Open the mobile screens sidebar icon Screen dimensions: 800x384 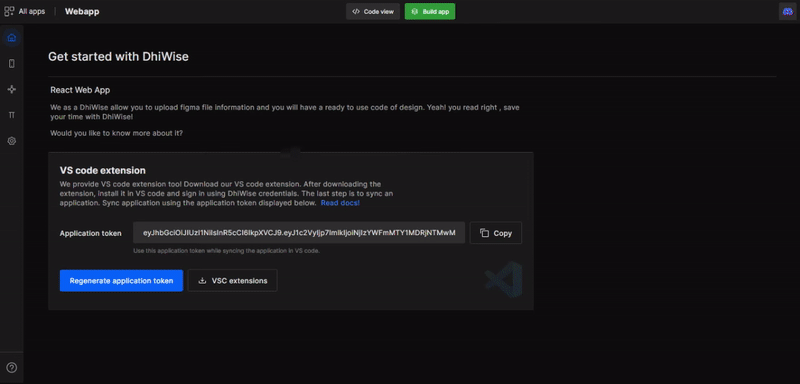coord(12,64)
